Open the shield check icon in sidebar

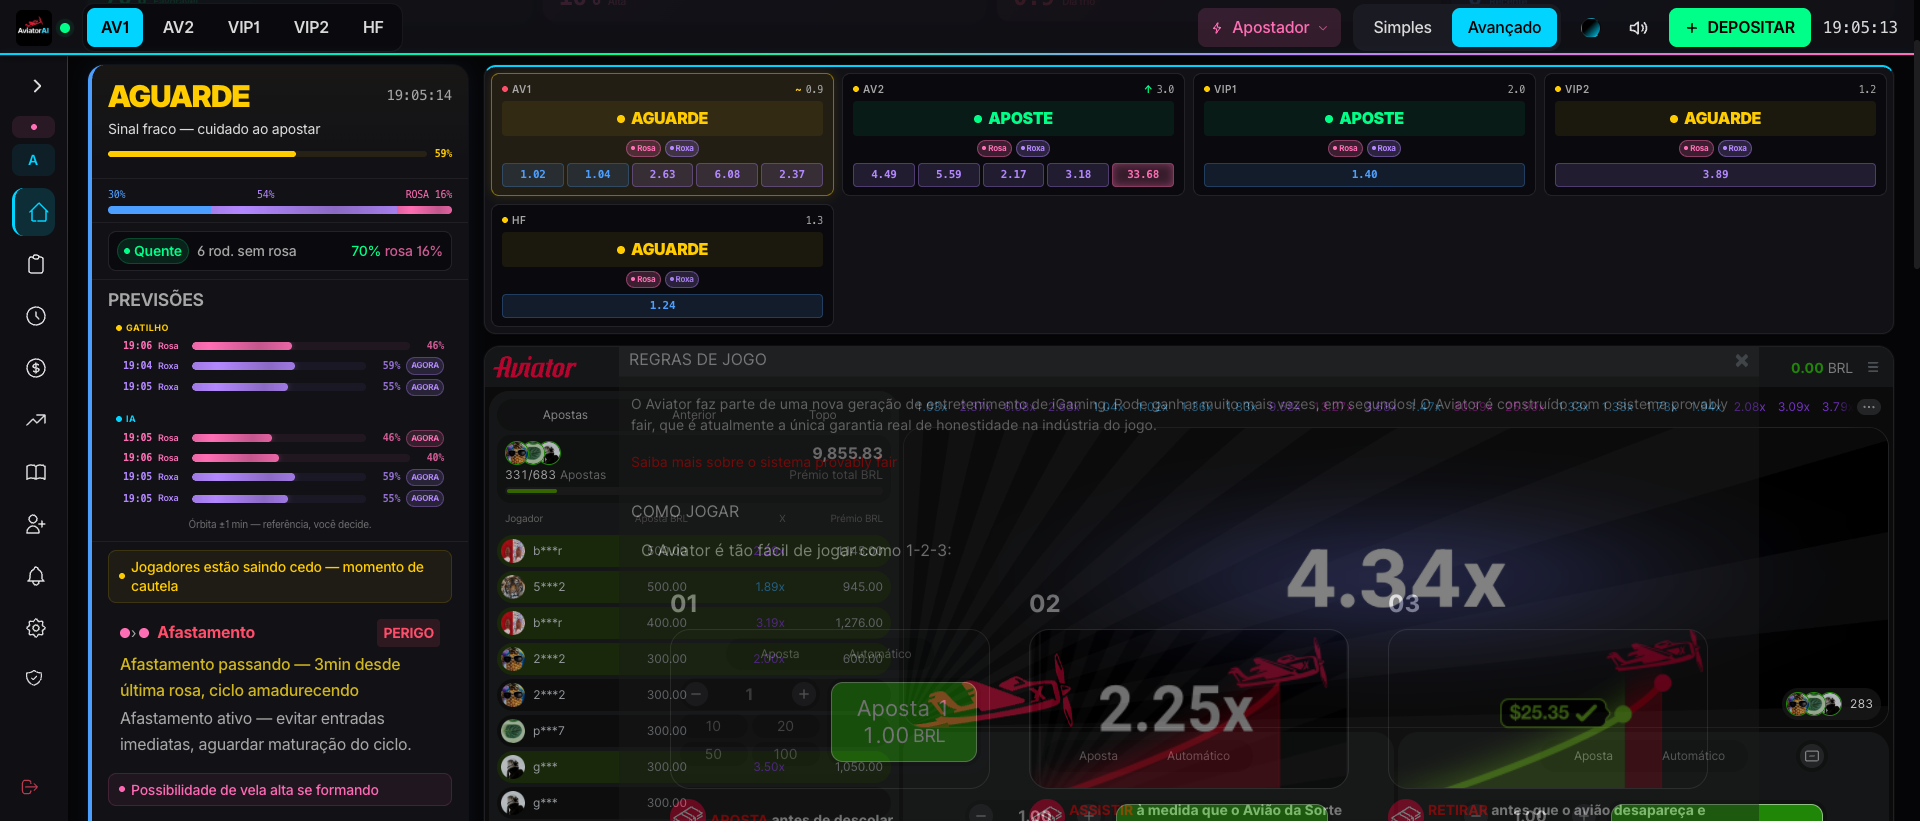tap(34, 678)
